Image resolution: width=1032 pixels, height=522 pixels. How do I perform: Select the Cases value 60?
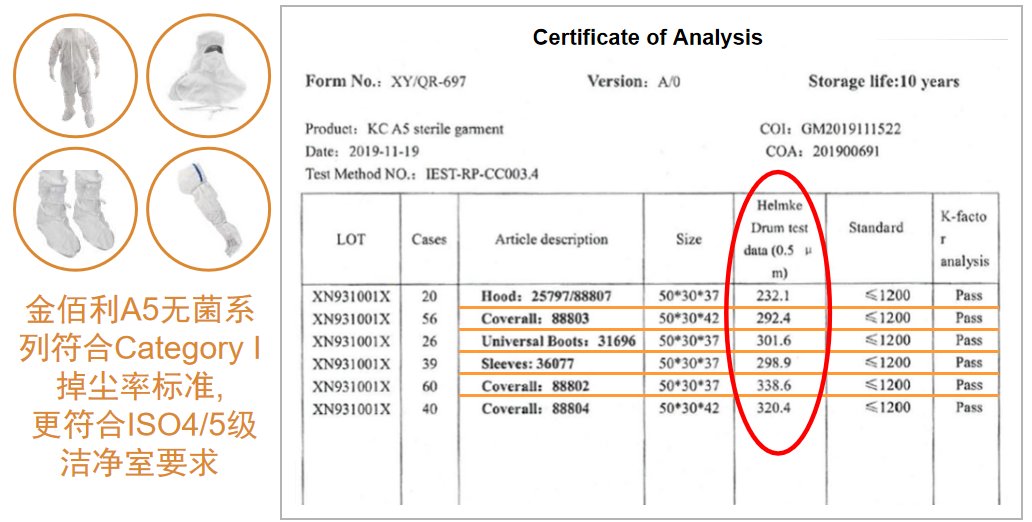429,386
